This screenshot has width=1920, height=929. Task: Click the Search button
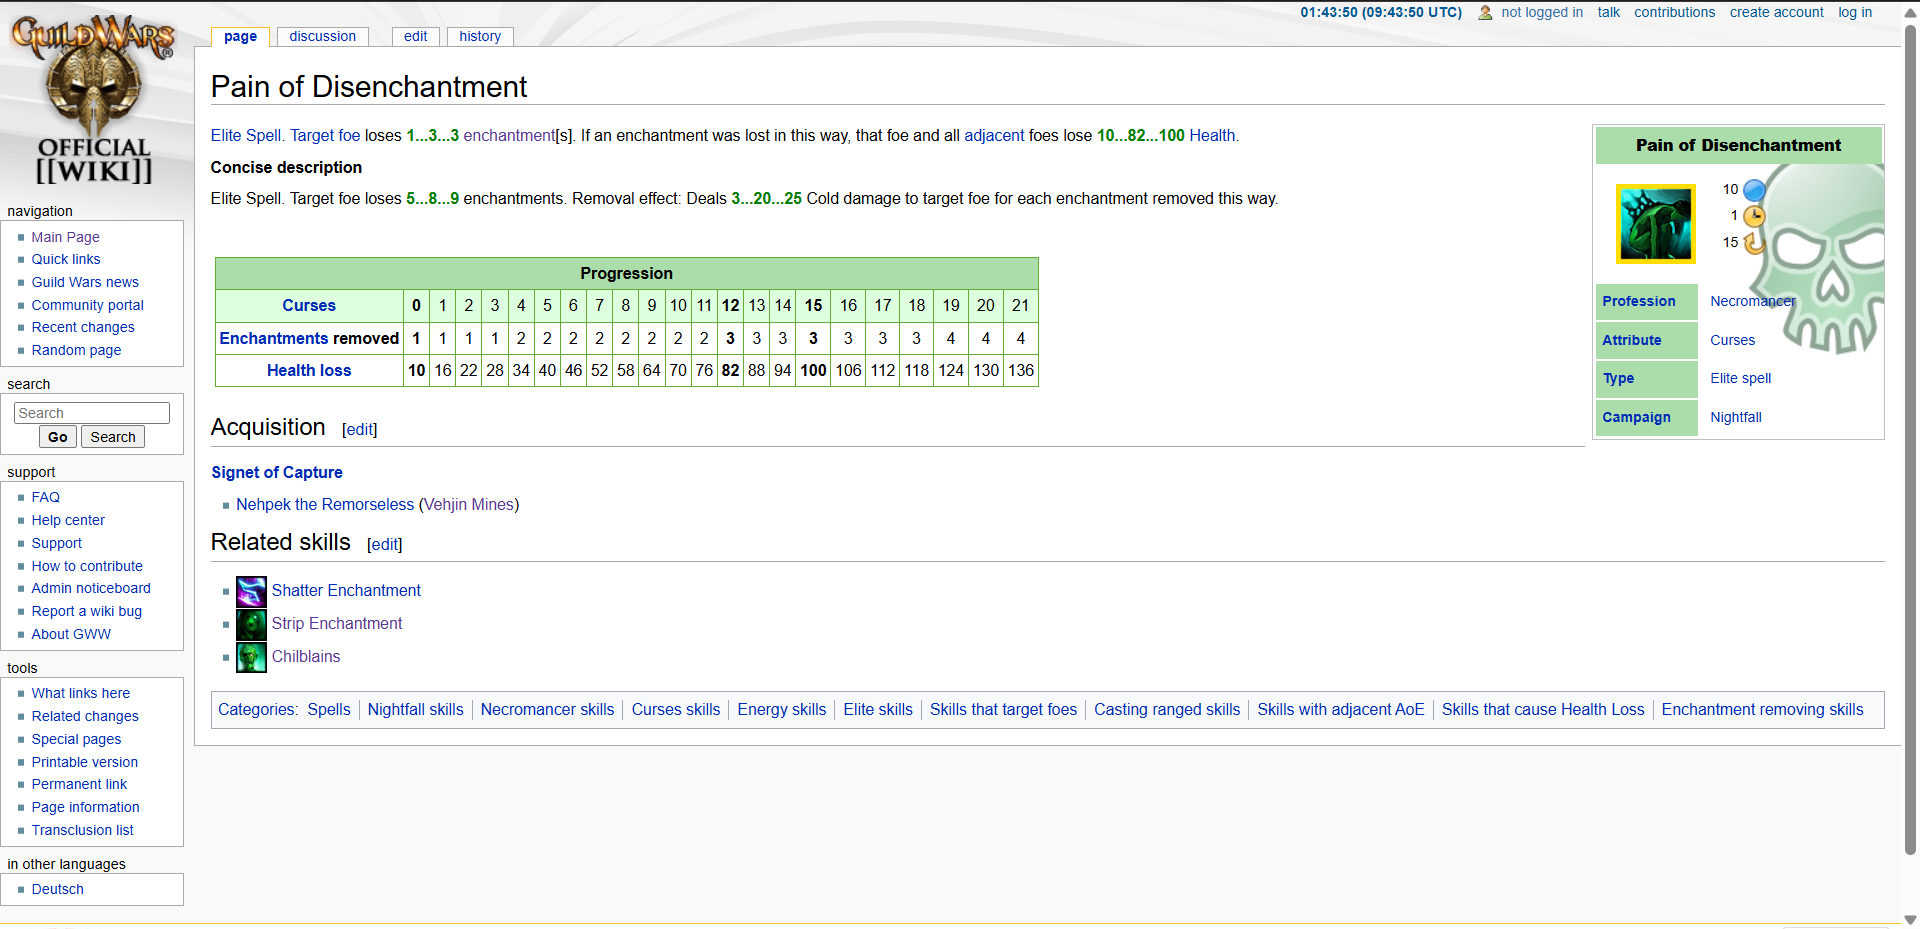tap(113, 437)
